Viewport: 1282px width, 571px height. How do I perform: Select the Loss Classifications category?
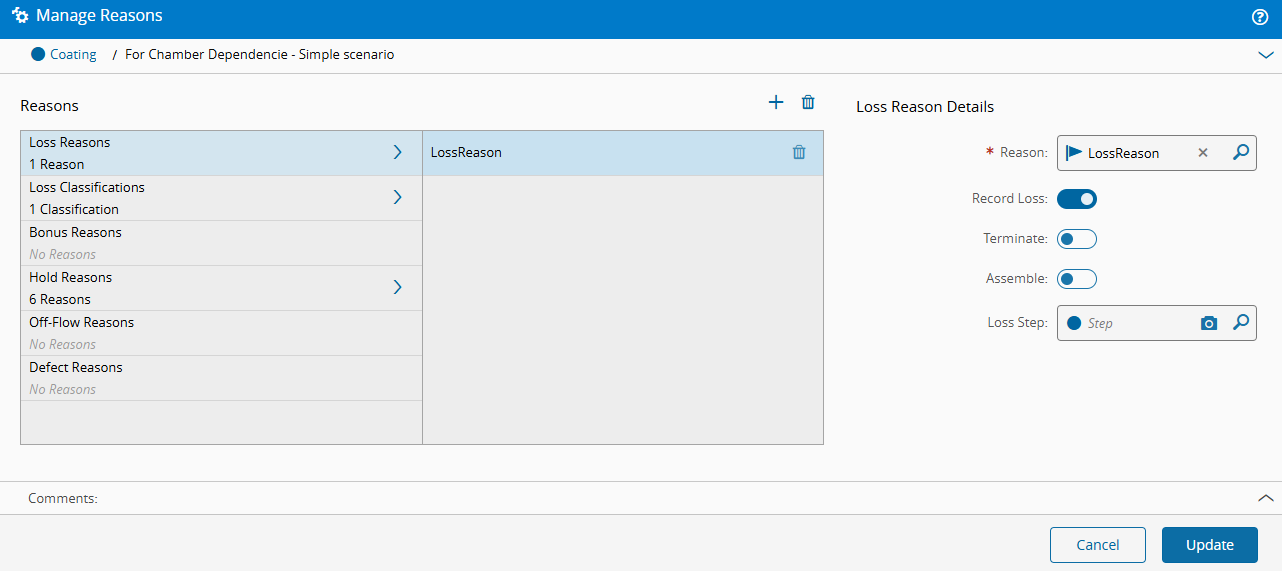click(x=221, y=198)
